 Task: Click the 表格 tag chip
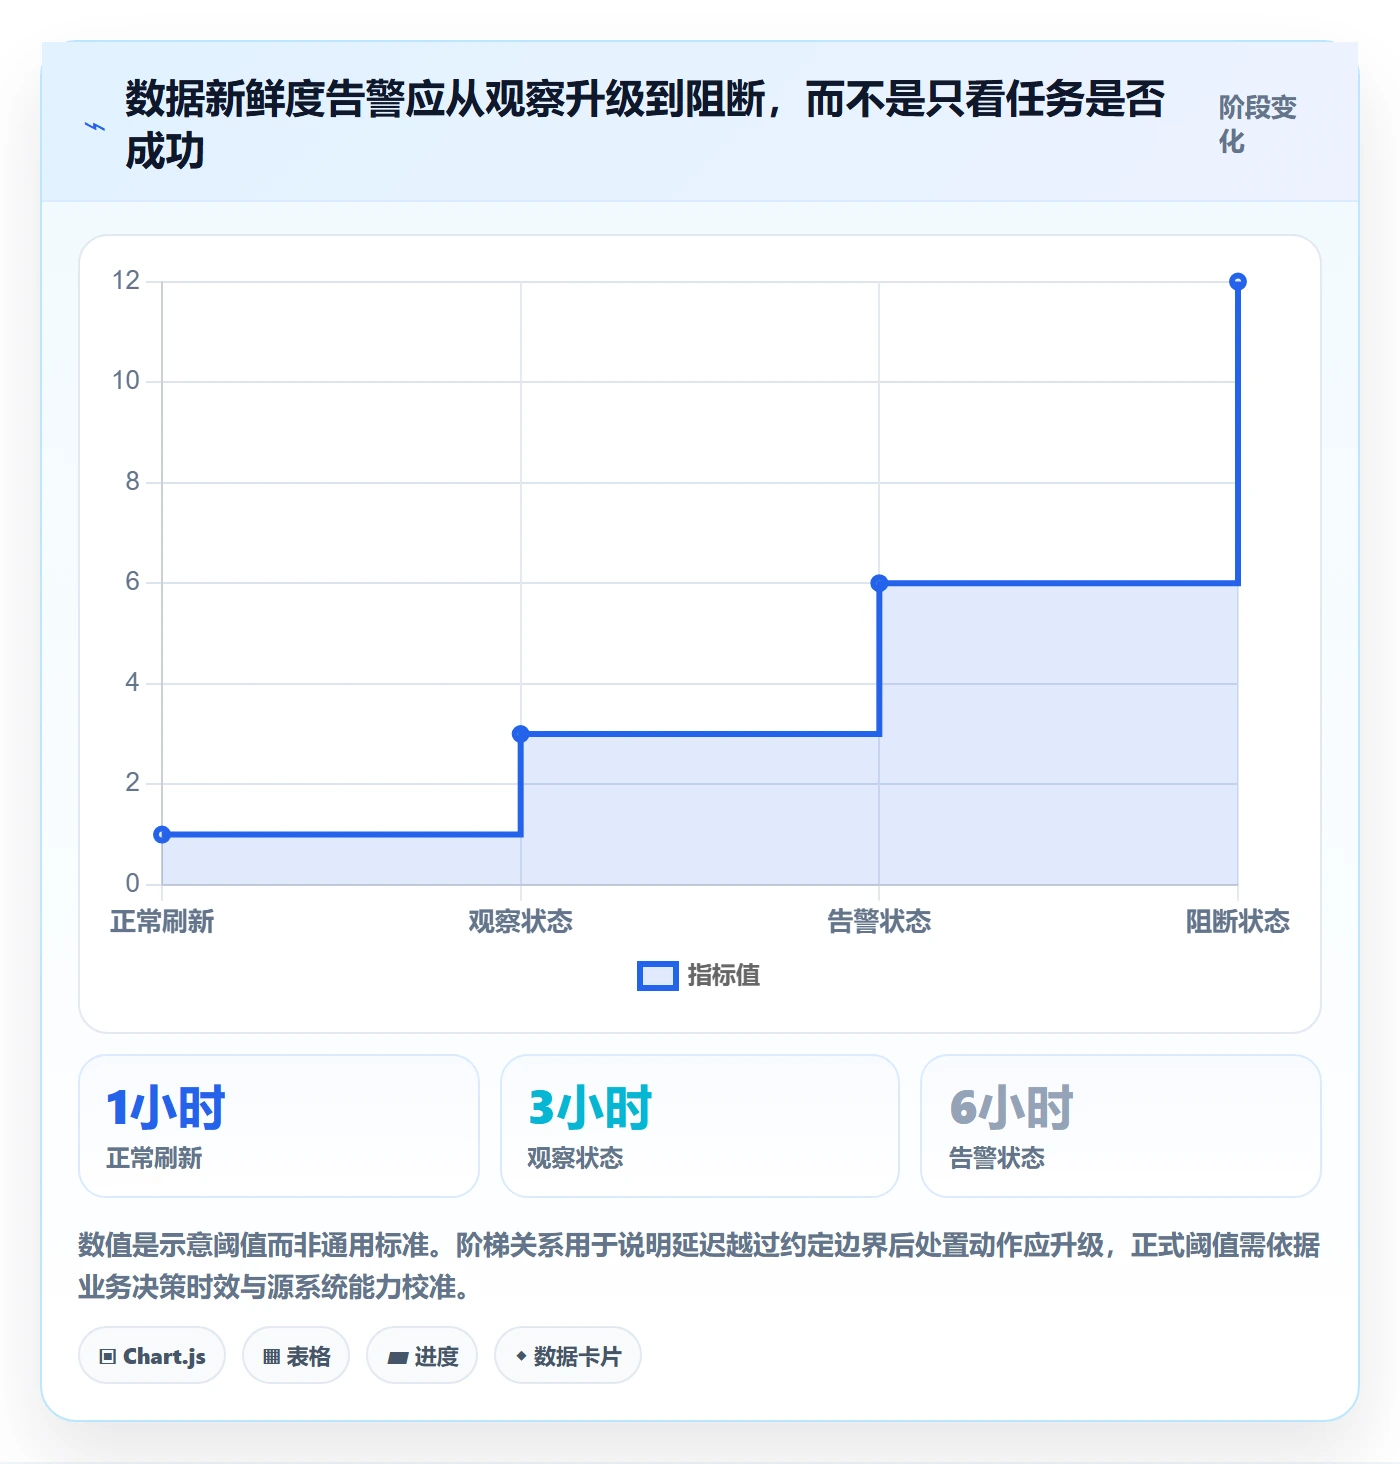click(x=296, y=1356)
